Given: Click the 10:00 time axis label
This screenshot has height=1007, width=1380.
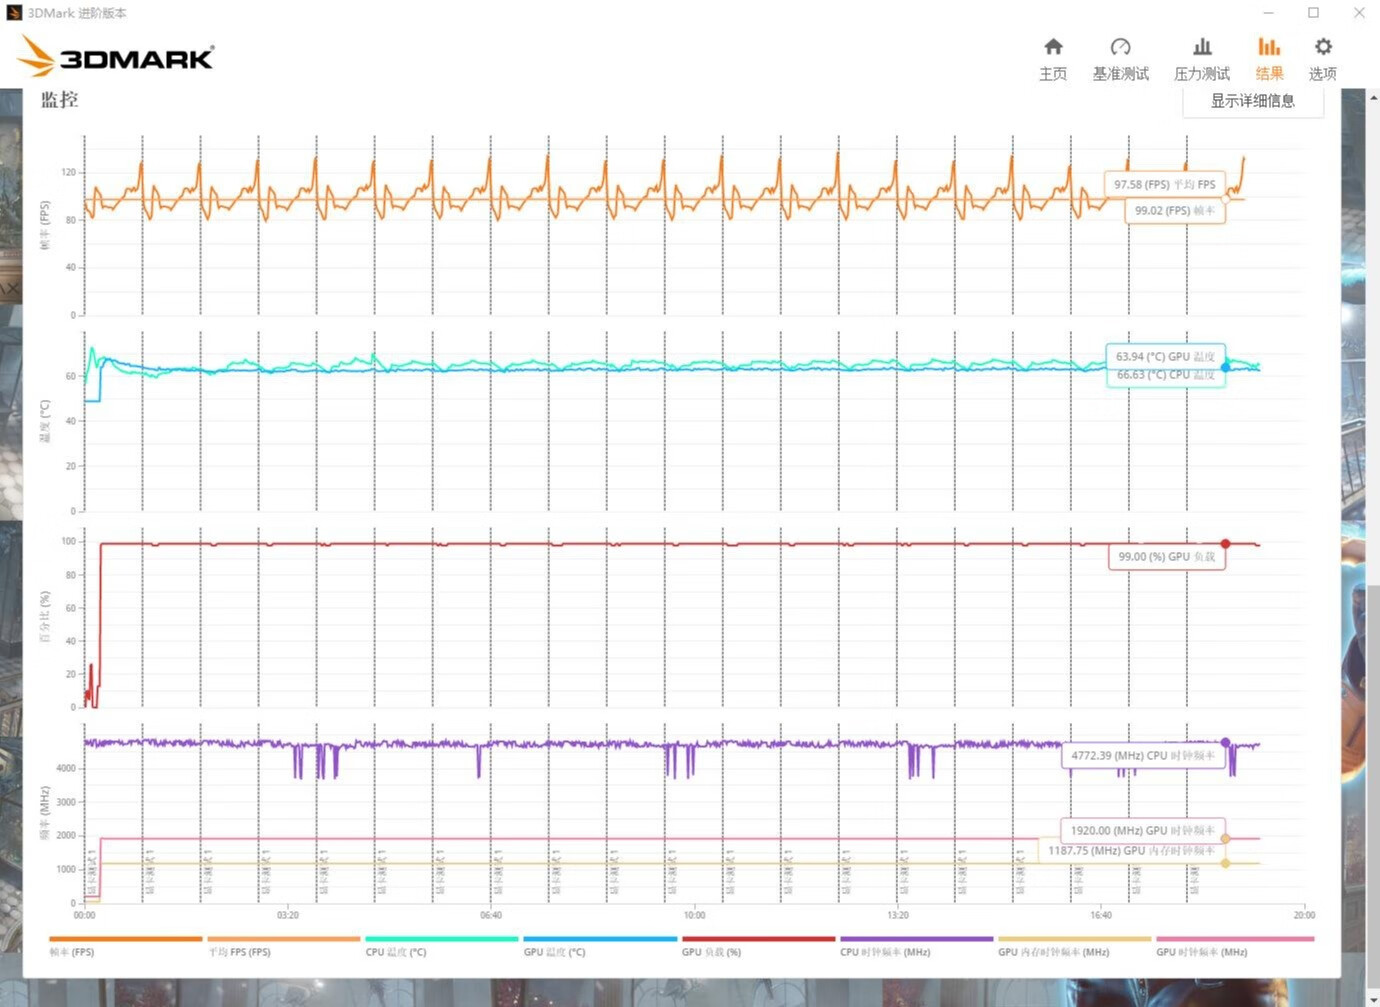Looking at the screenshot, I should pyautogui.click(x=694, y=915).
